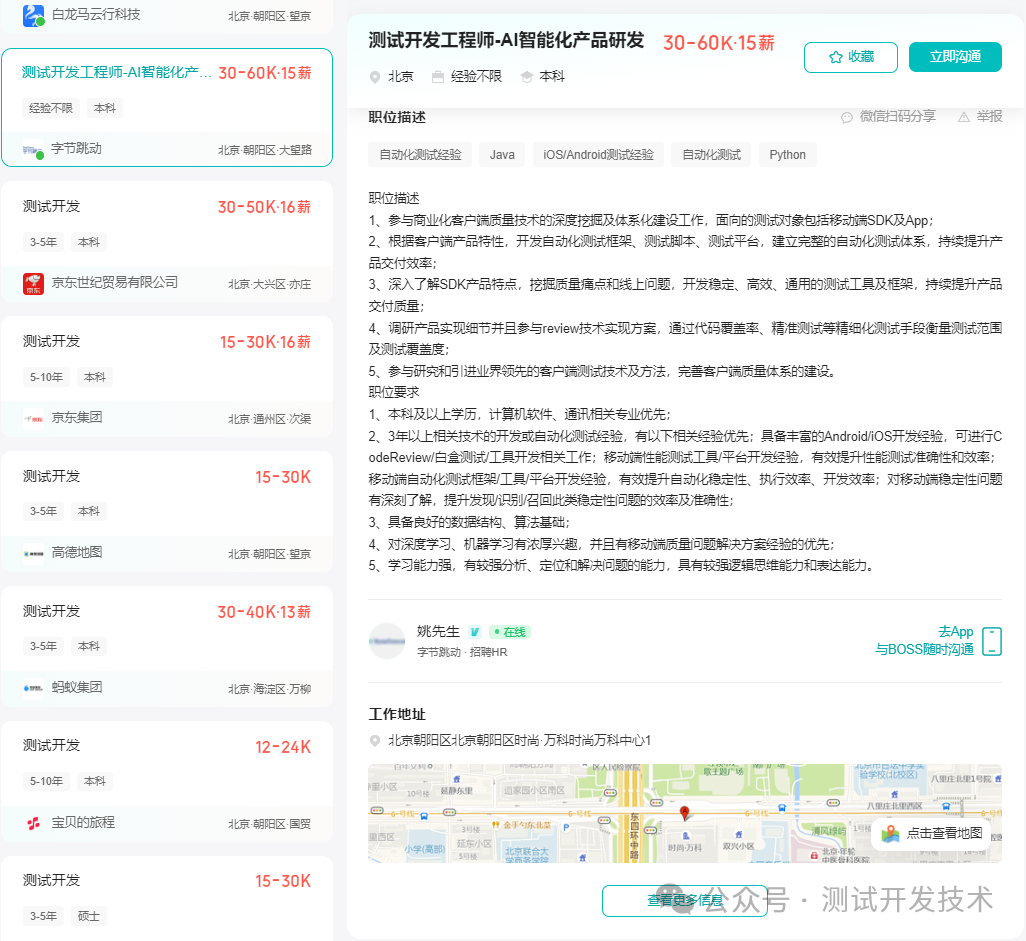Viewport: 1026px width, 941px height.
Task: Open 测试开发 30-40K·13薪 job card
Action: [x=167, y=647]
